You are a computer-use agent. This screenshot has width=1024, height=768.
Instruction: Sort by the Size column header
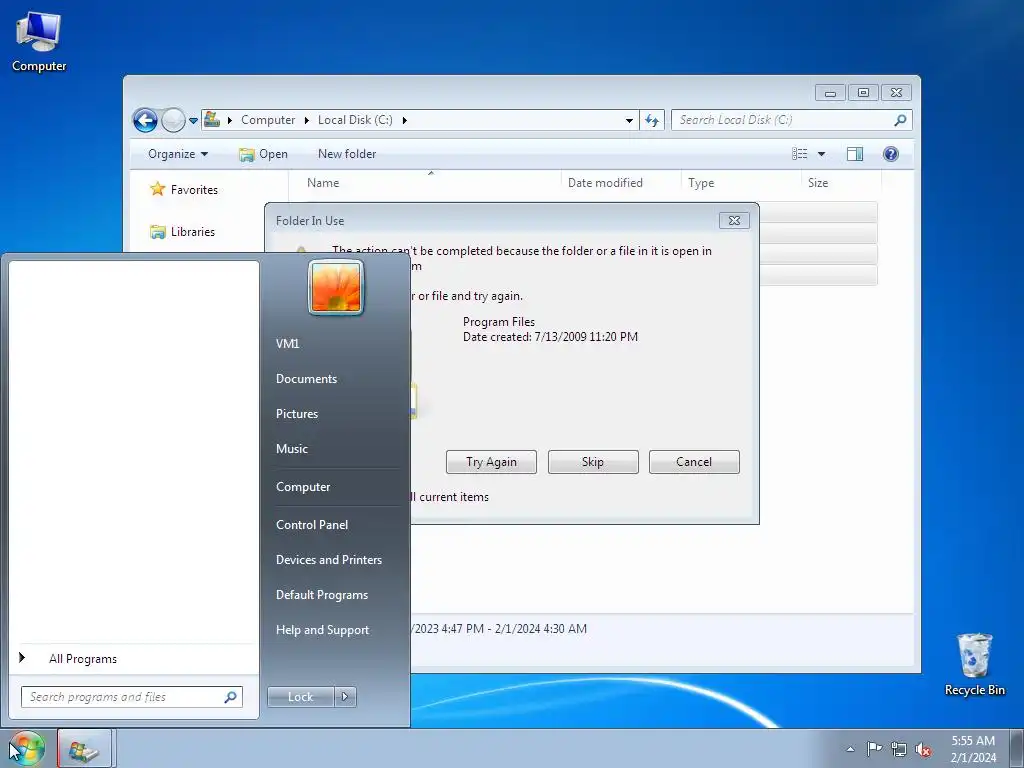(x=841, y=183)
